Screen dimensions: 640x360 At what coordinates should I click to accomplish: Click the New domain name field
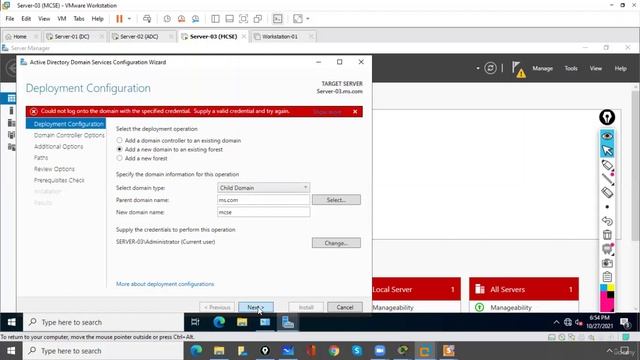[x=263, y=212]
